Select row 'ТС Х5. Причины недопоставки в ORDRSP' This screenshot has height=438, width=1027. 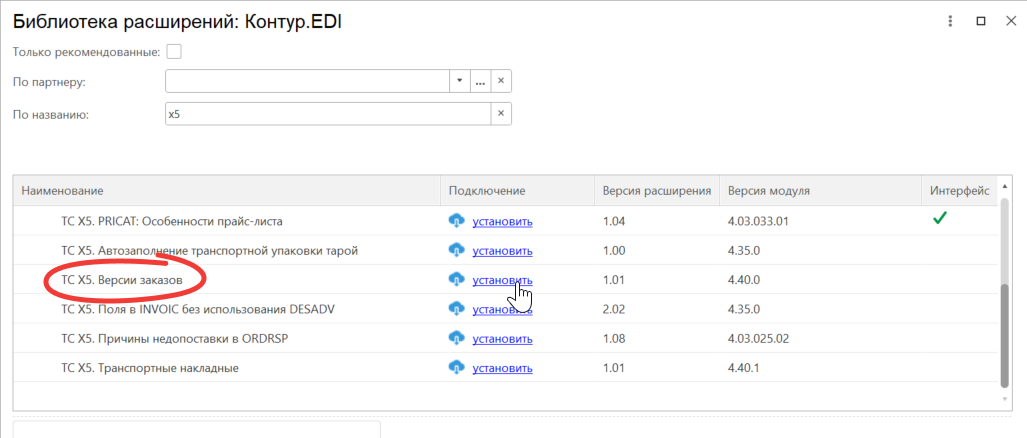pos(506,338)
